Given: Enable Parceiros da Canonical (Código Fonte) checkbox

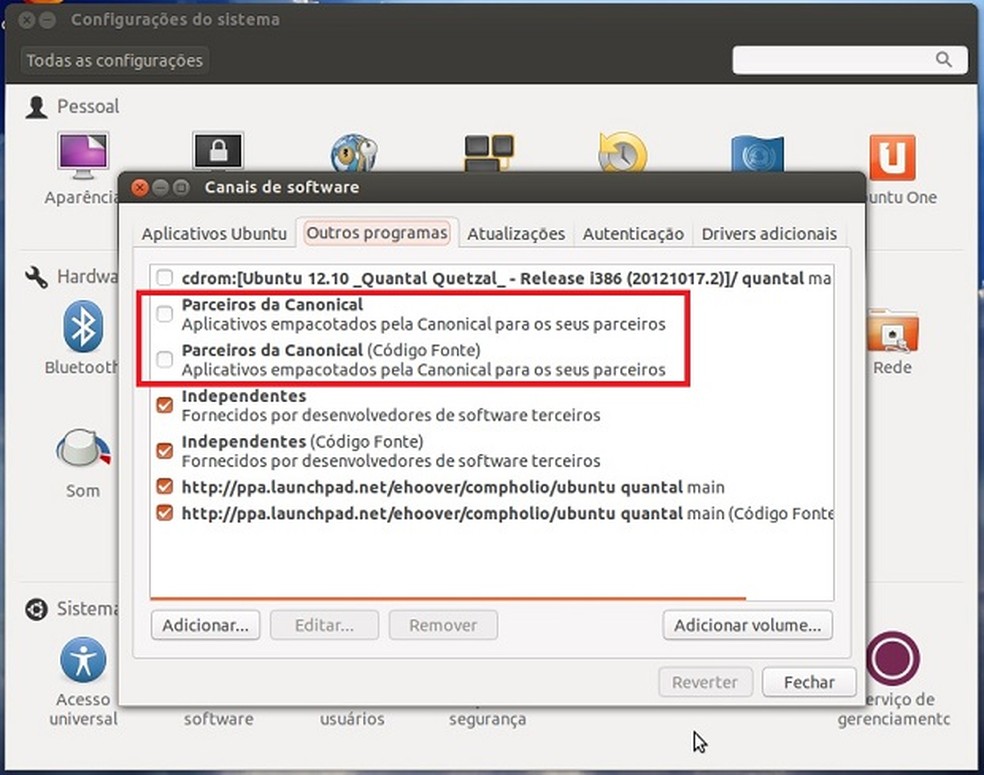Looking at the screenshot, I should (x=164, y=360).
